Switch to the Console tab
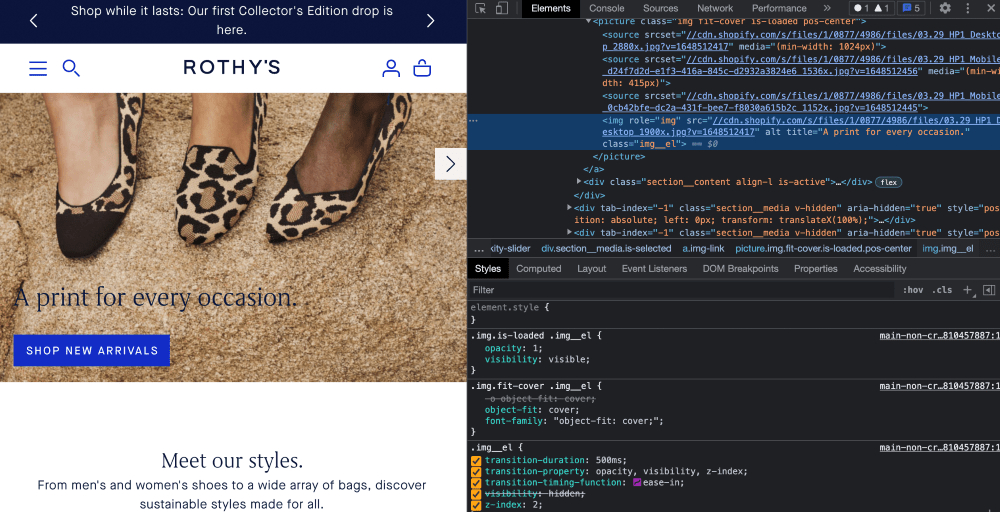The height and width of the screenshot is (512, 1000). 607,8
